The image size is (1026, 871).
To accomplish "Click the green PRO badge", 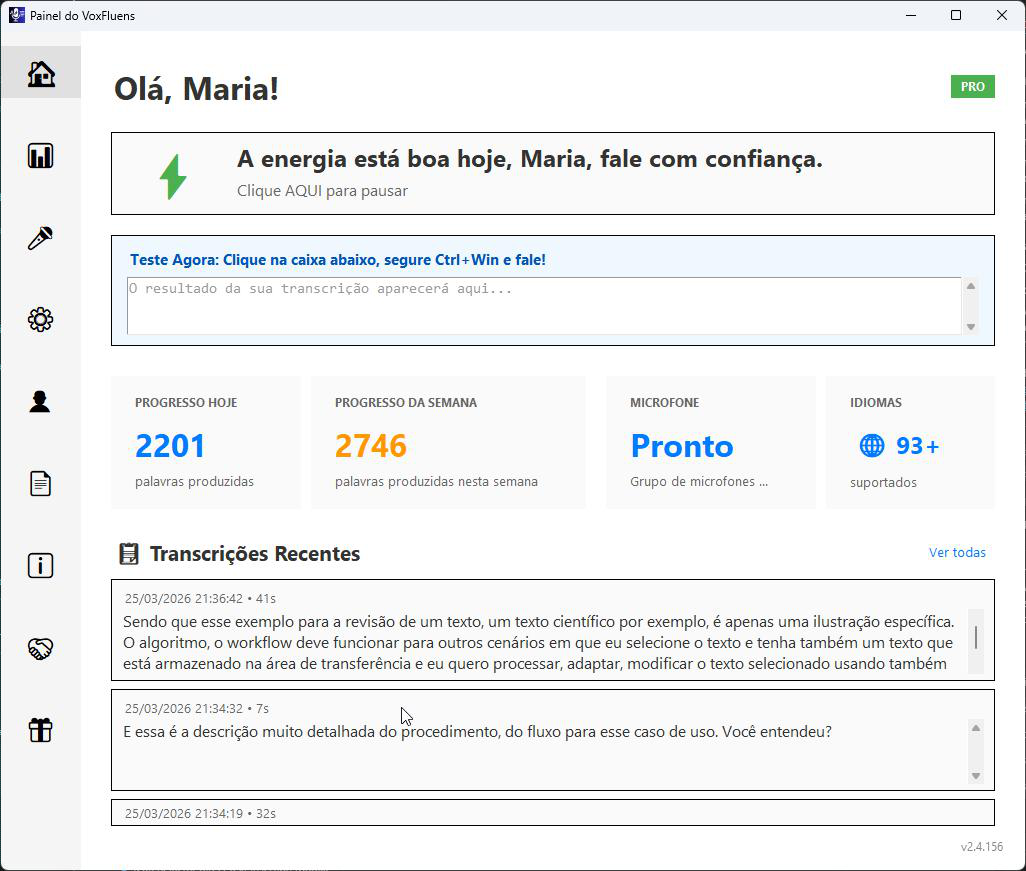I will [972, 87].
